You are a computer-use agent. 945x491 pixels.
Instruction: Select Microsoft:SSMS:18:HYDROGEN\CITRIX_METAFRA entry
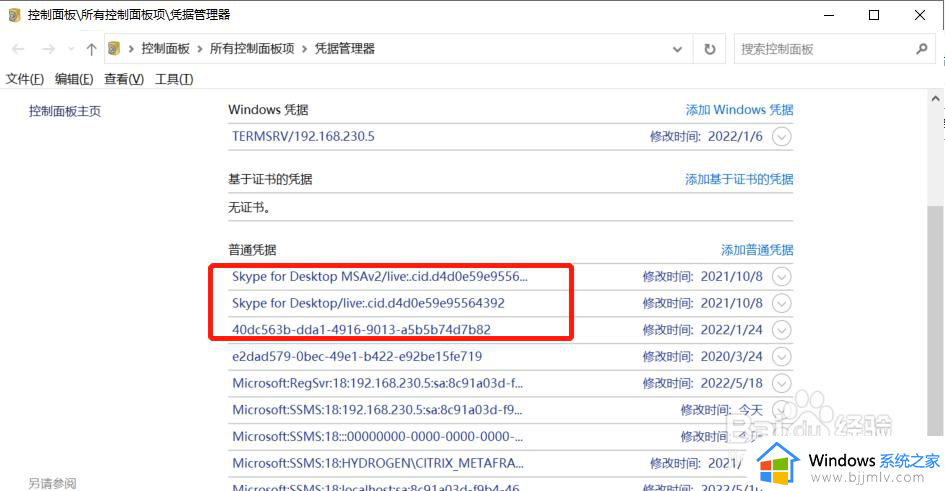378,463
